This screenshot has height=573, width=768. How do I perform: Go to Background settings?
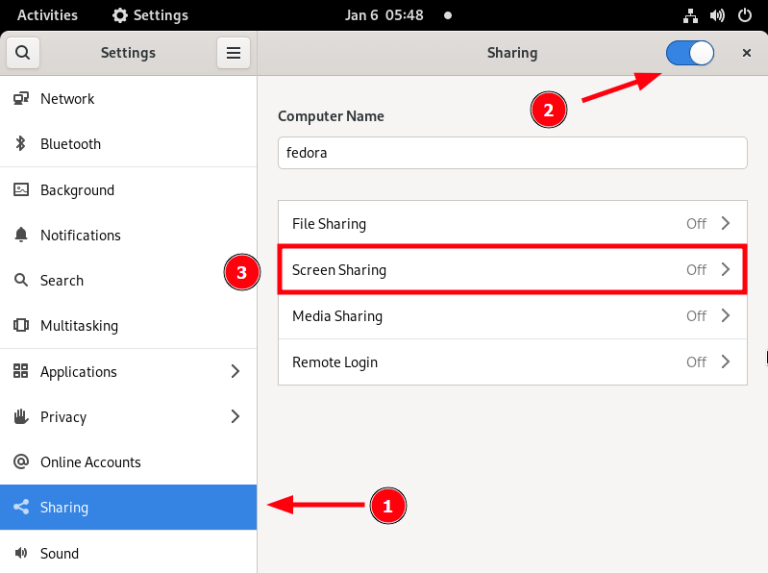(x=128, y=190)
